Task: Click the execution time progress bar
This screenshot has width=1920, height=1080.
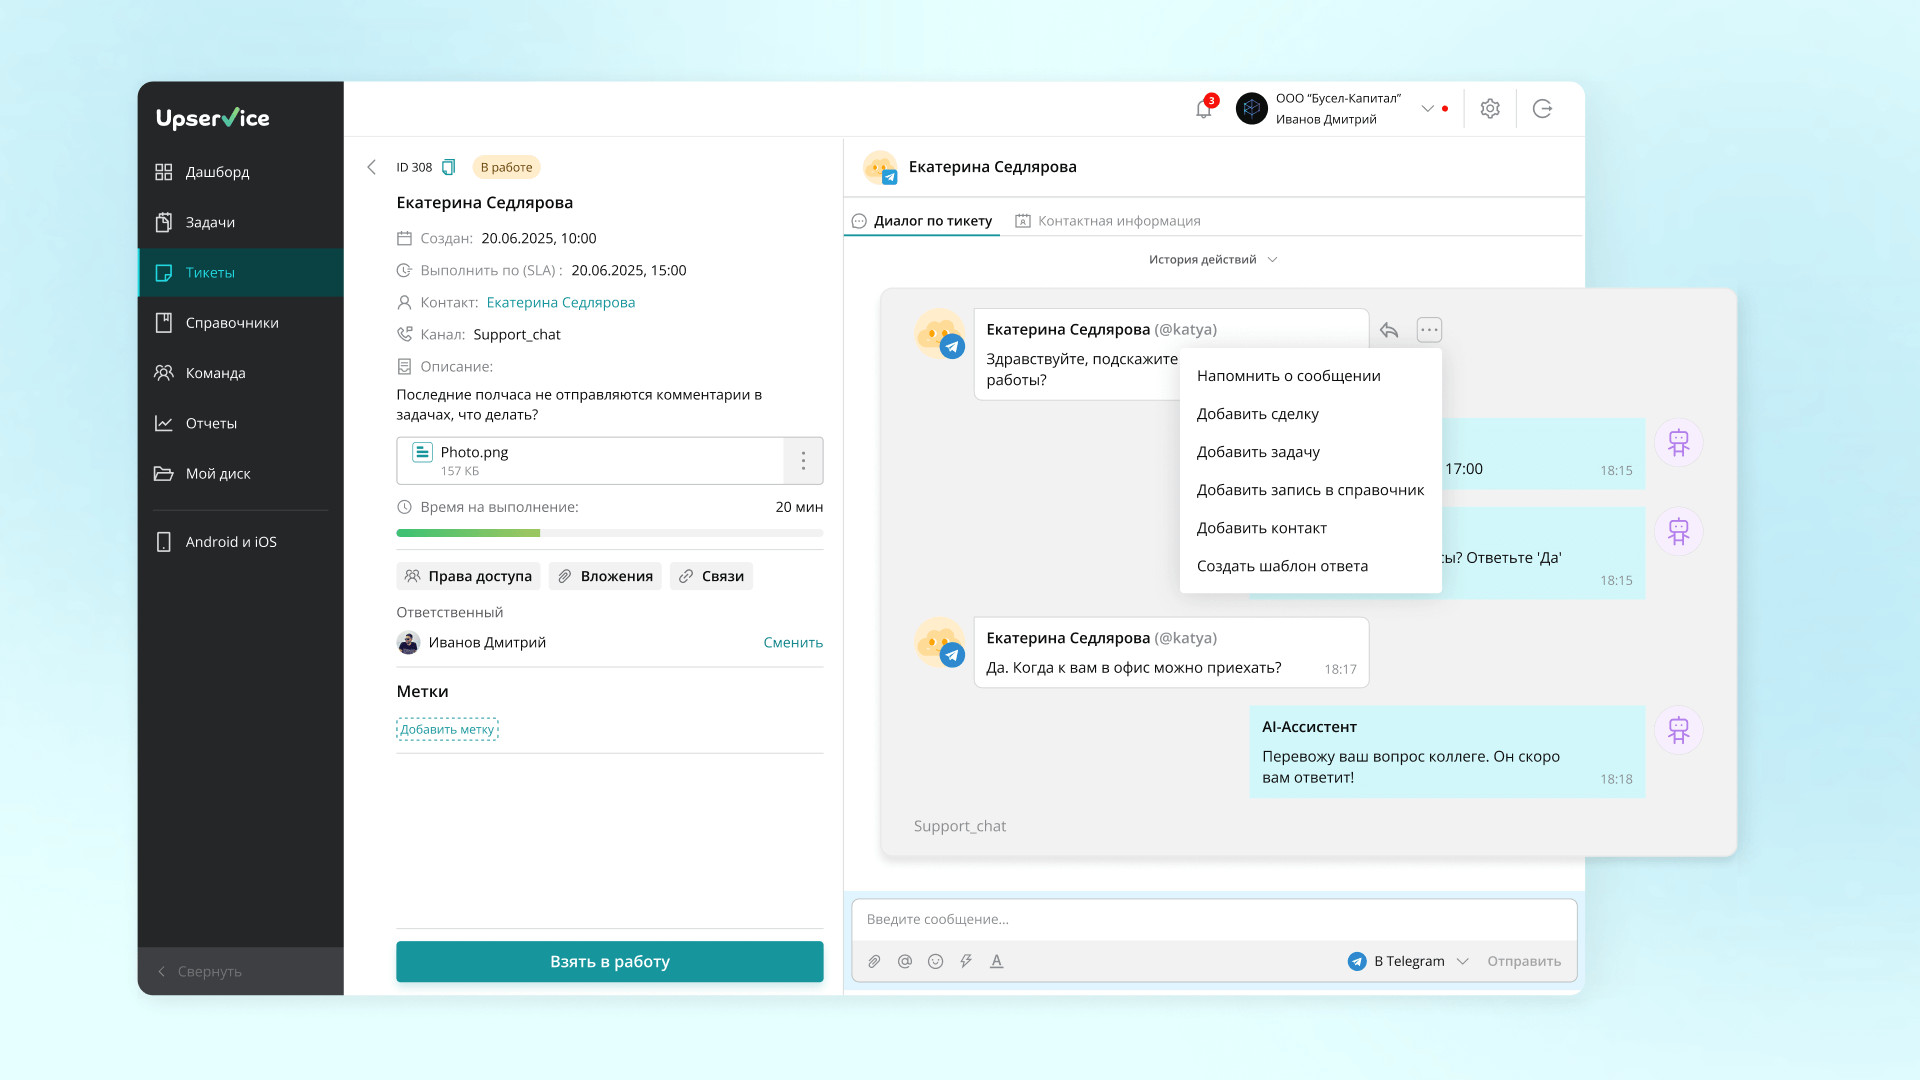Action: 609,533
